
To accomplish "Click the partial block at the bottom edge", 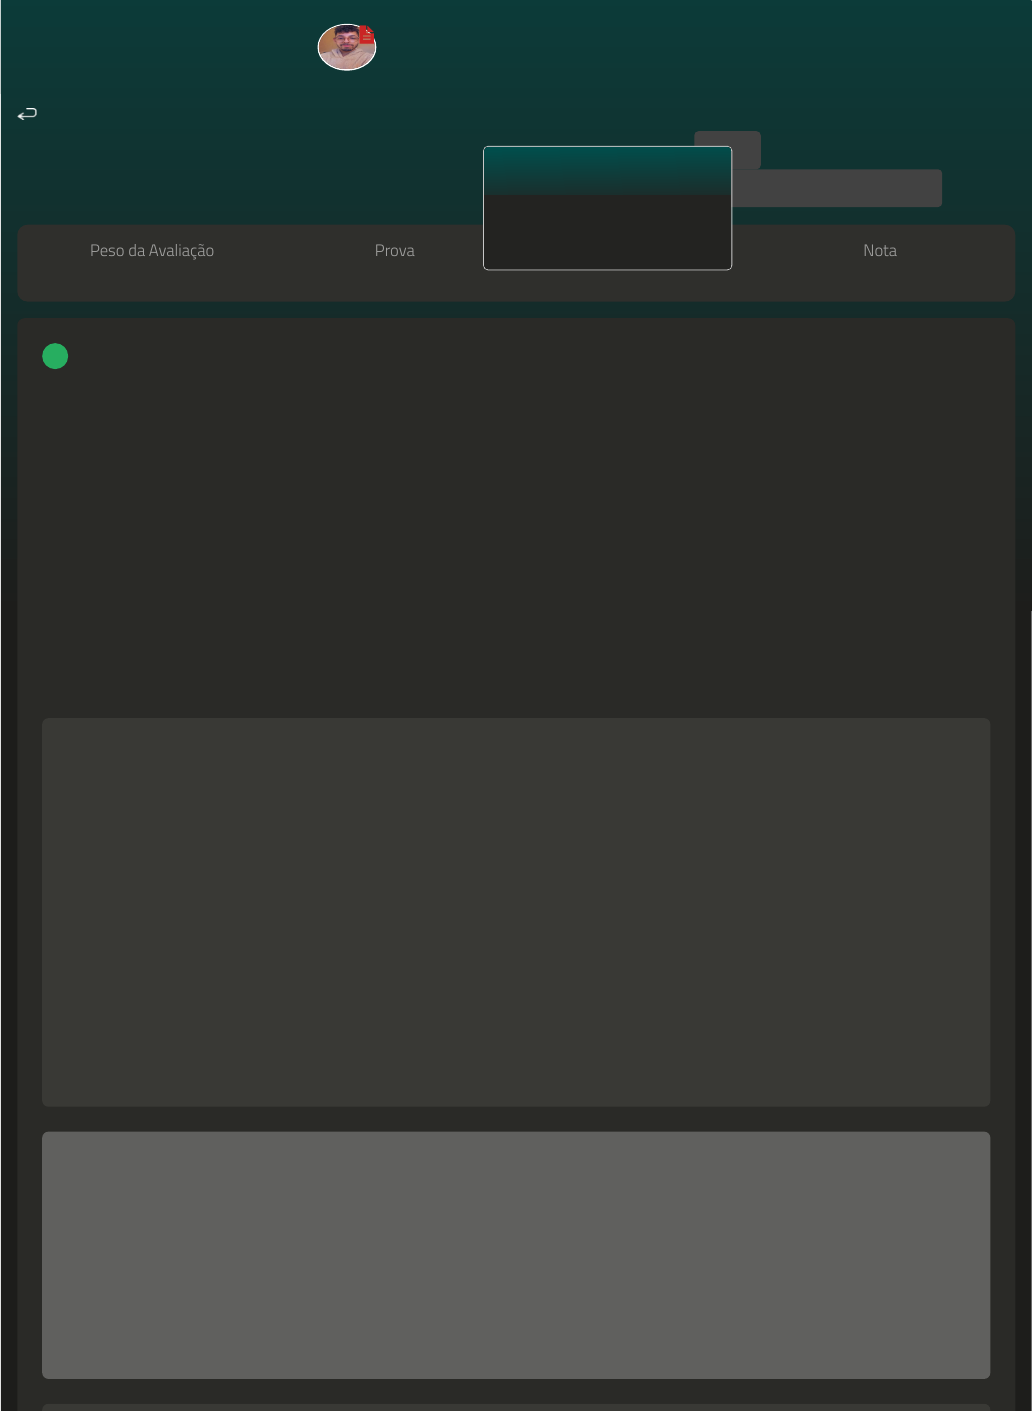I will pos(516,1407).
